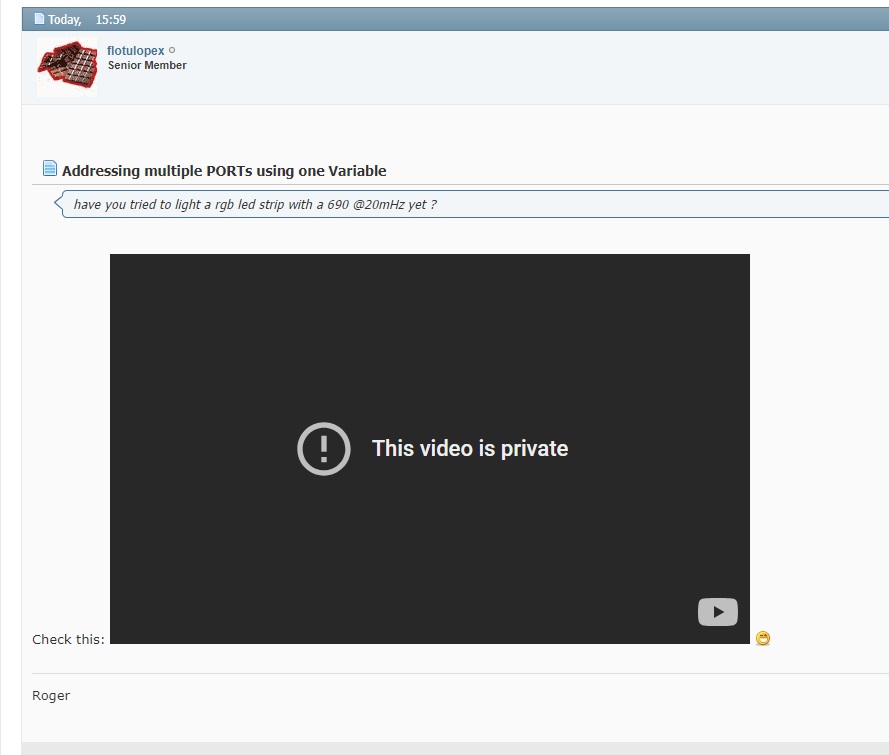Click the quote box pointer arrow
This screenshot has height=755, width=889.
(x=58, y=205)
